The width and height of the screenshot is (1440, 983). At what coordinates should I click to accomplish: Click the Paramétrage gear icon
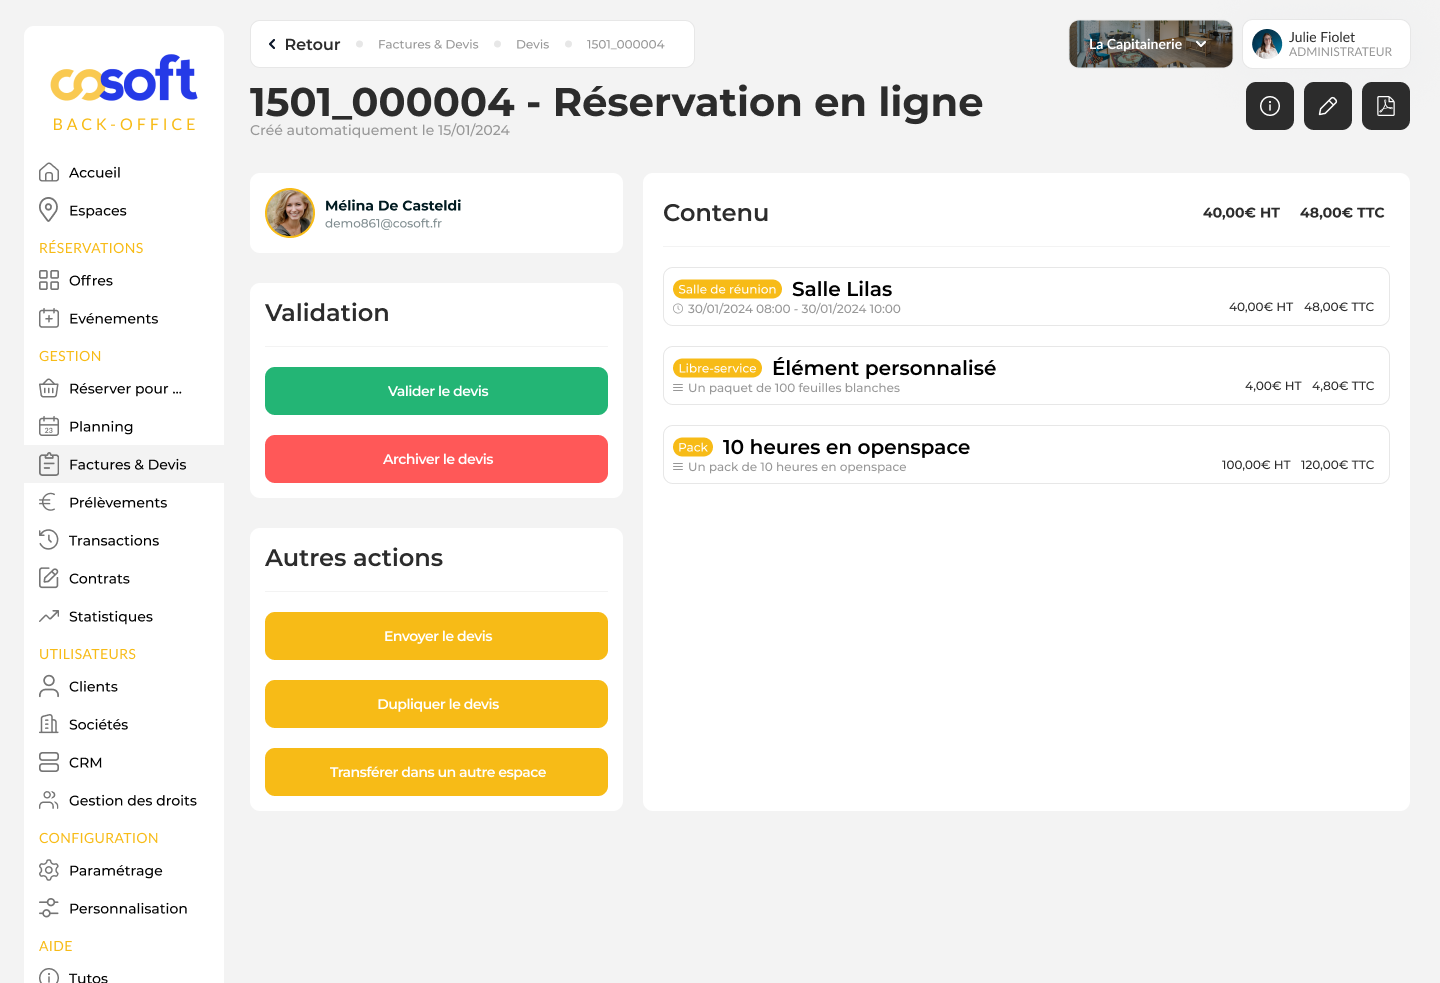click(x=49, y=870)
